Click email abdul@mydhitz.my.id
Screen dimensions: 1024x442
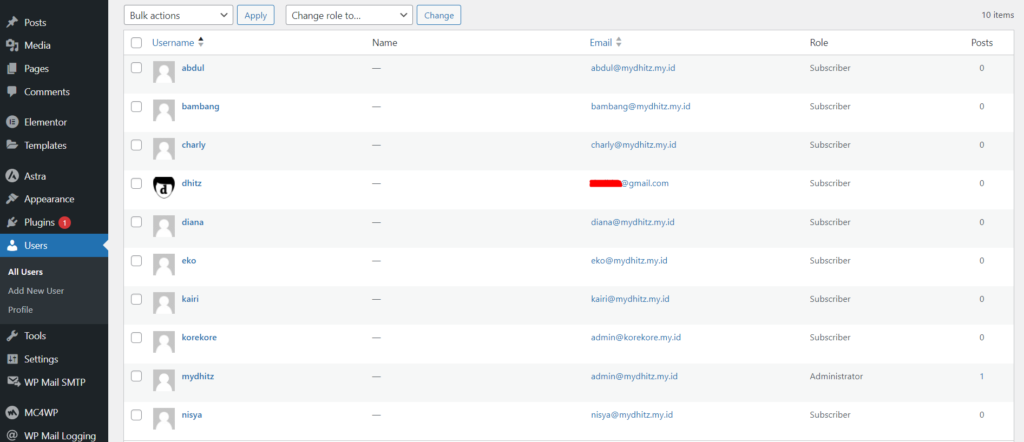click(633, 68)
